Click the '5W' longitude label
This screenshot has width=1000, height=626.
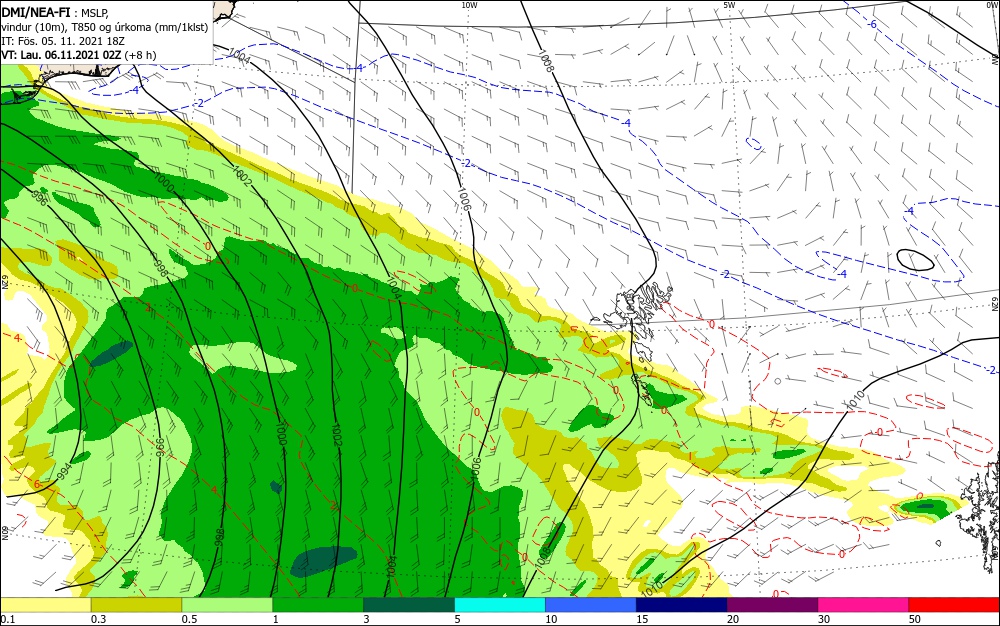[729, 5]
